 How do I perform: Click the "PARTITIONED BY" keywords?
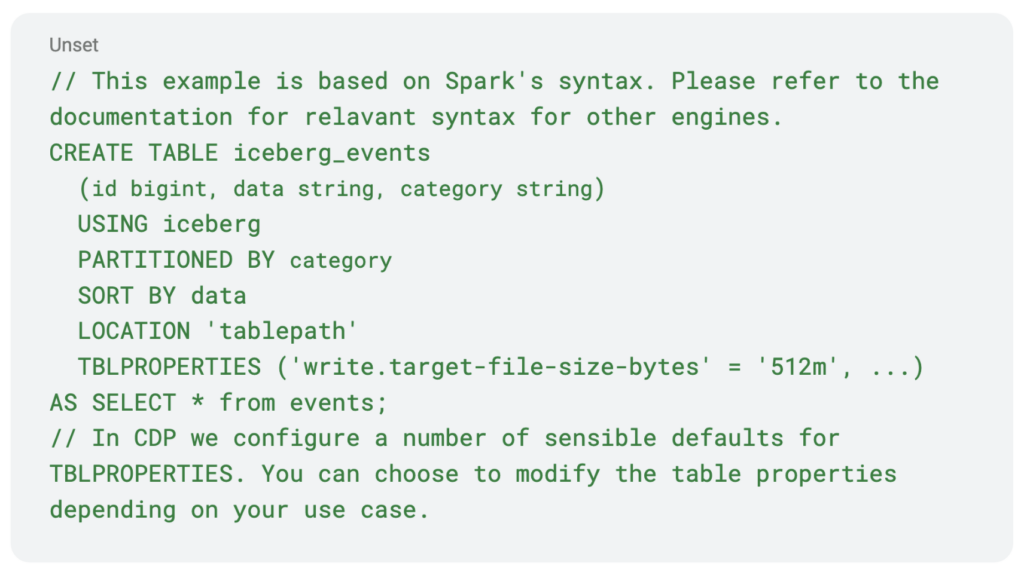click(x=176, y=260)
